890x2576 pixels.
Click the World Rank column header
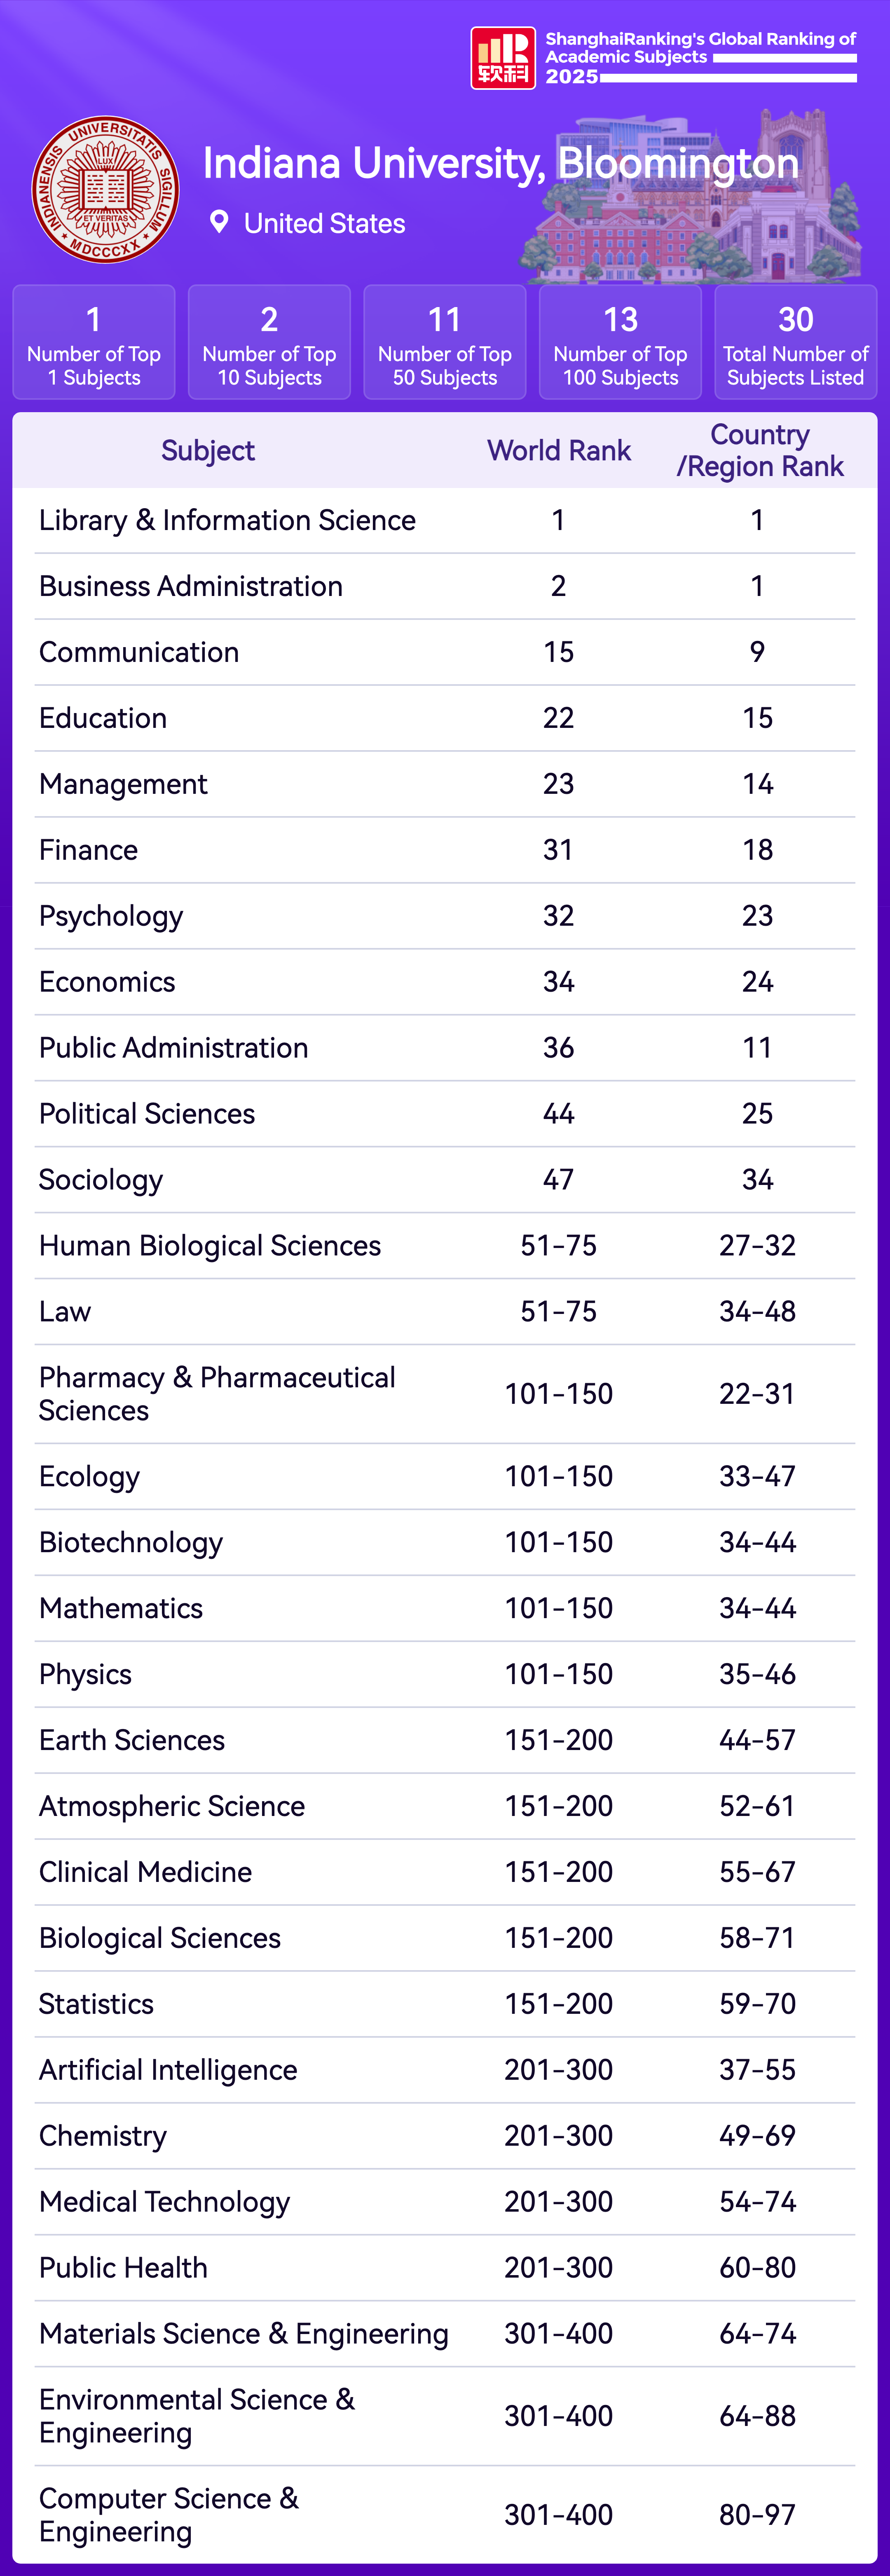(559, 451)
